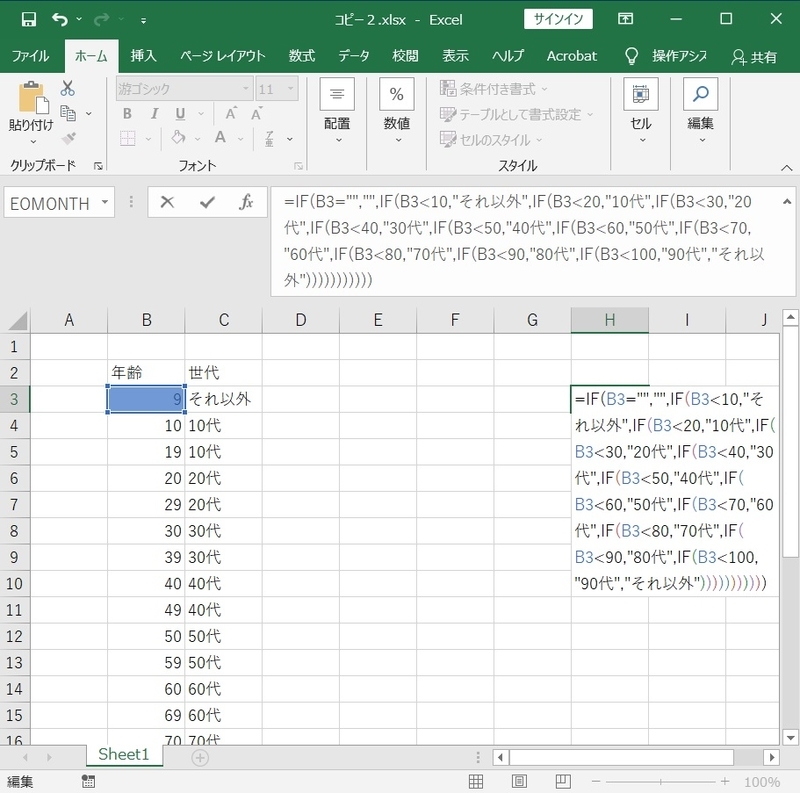800x793 pixels.
Task: Select the Sheet1 sheet tab
Action: [123, 754]
